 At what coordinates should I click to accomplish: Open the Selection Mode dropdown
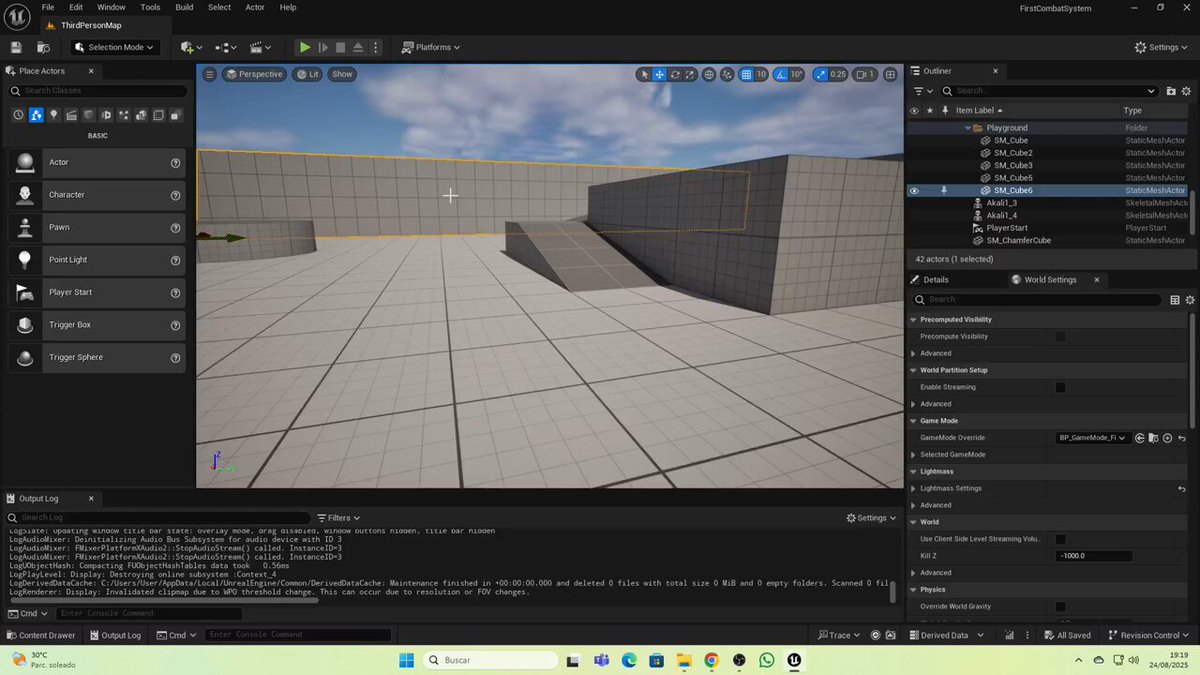(x=115, y=47)
